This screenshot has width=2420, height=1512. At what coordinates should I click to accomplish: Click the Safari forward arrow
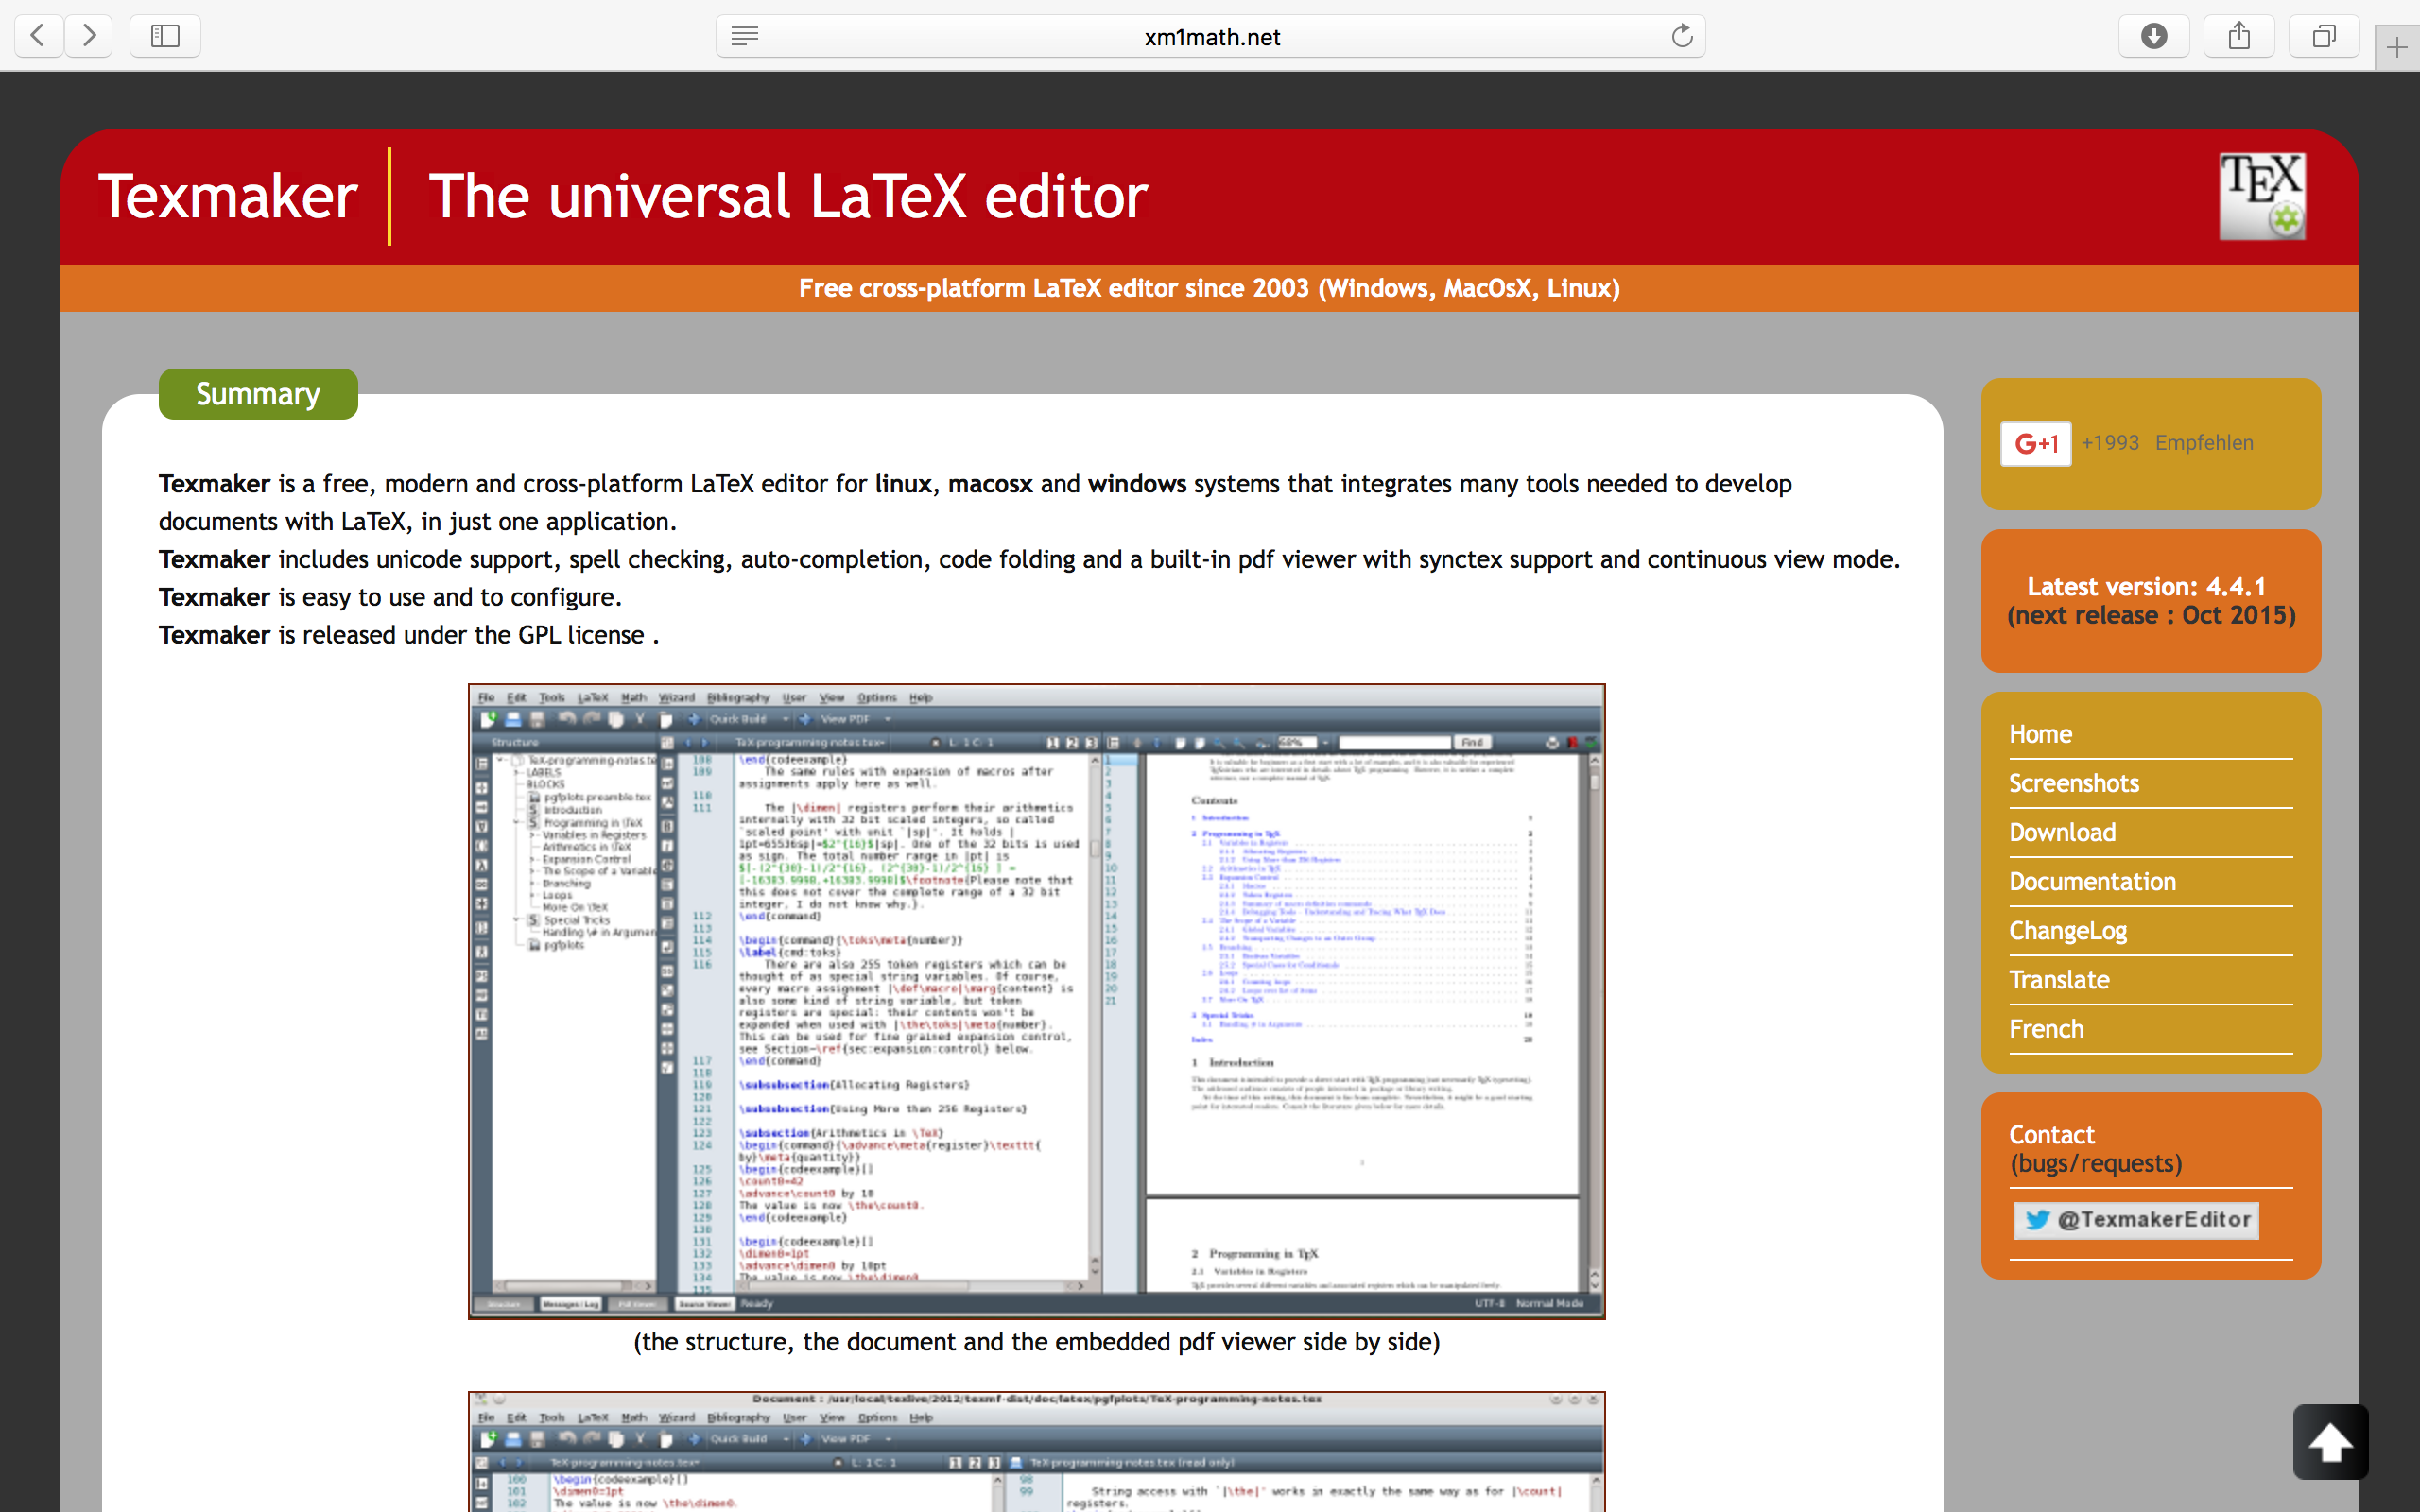click(x=89, y=36)
